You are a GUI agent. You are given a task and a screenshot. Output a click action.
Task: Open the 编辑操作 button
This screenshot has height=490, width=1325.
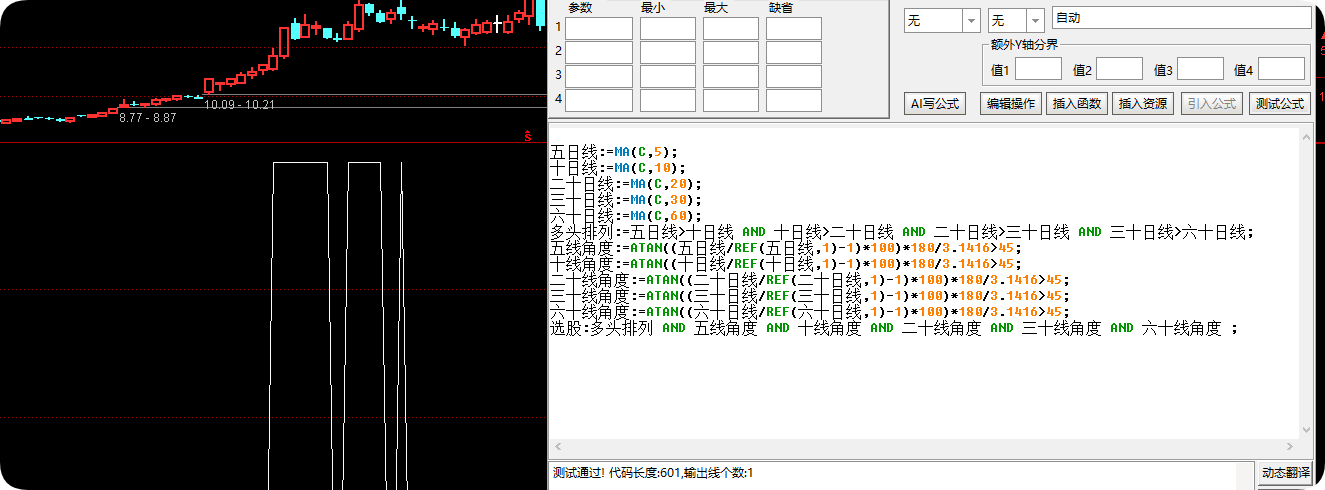[x=1011, y=103]
